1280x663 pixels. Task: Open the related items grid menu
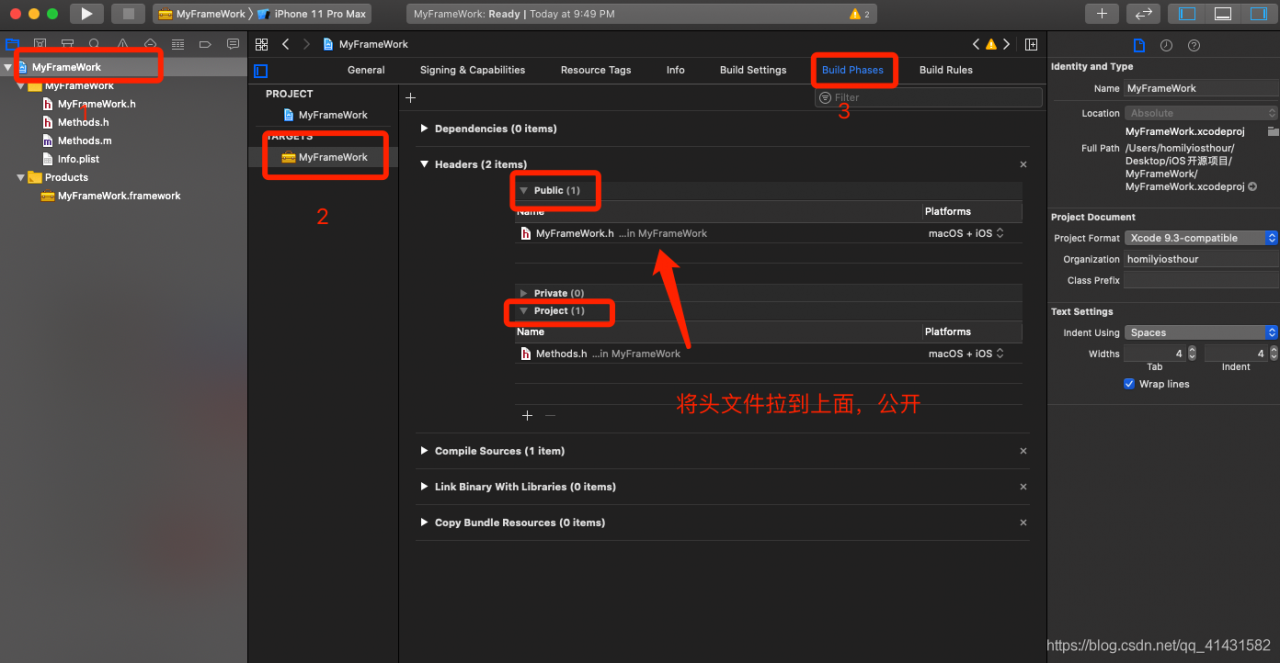(x=262, y=44)
